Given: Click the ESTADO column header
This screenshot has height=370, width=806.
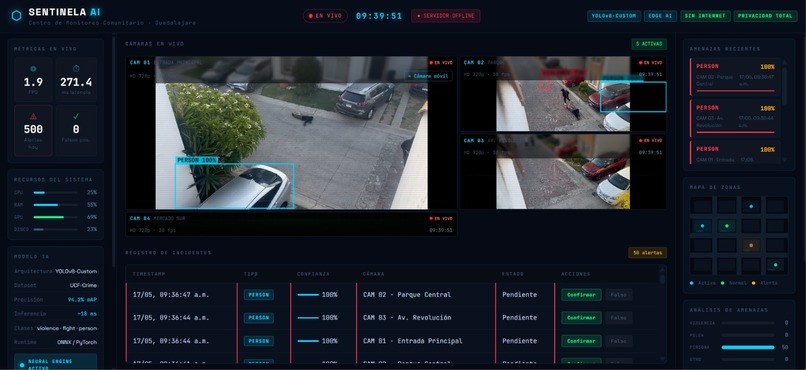Looking at the screenshot, I should coord(512,274).
